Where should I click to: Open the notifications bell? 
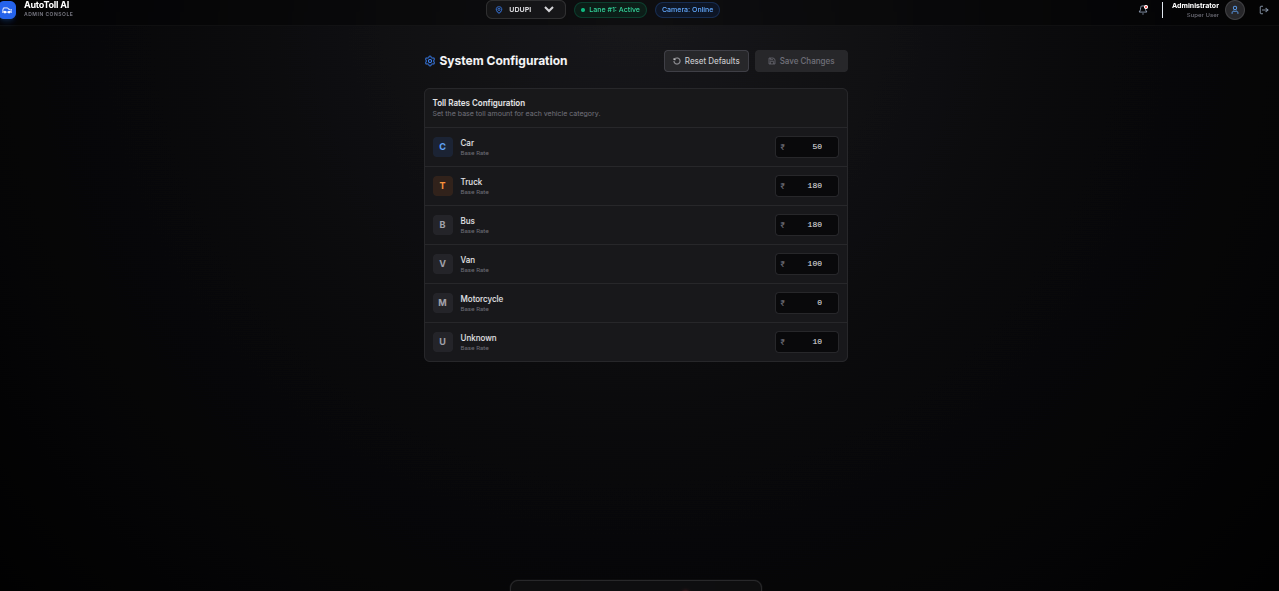click(1143, 10)
